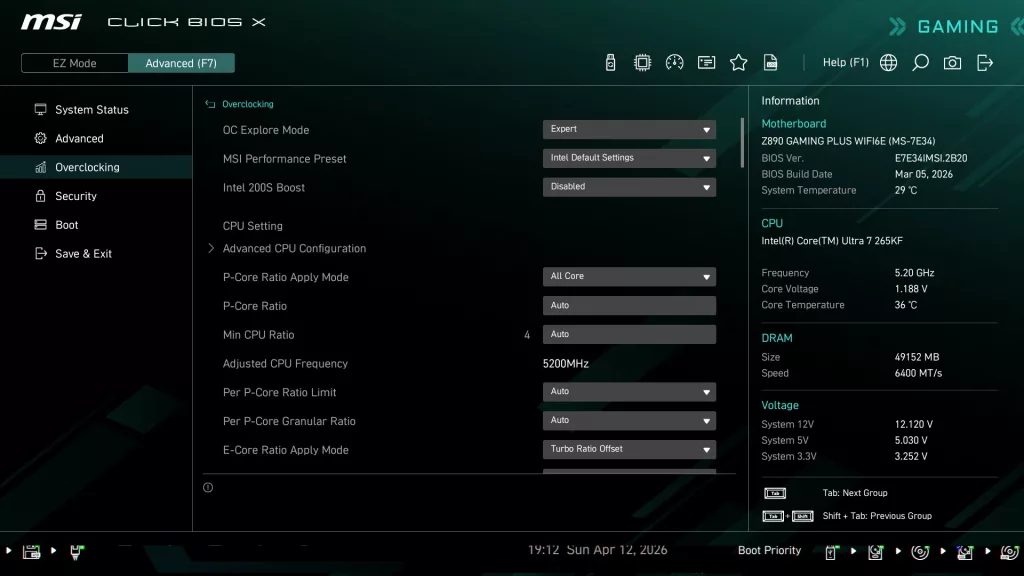Open E-Core Ratio Apply Mode dropdown
1024x576 pixels.
coord(629,449)
